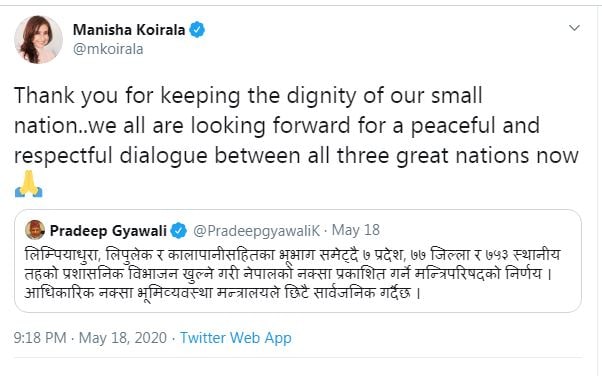Expand the tweet options chevron menu
The height and width of the screenshot is (376, 602).
[574, 28]
